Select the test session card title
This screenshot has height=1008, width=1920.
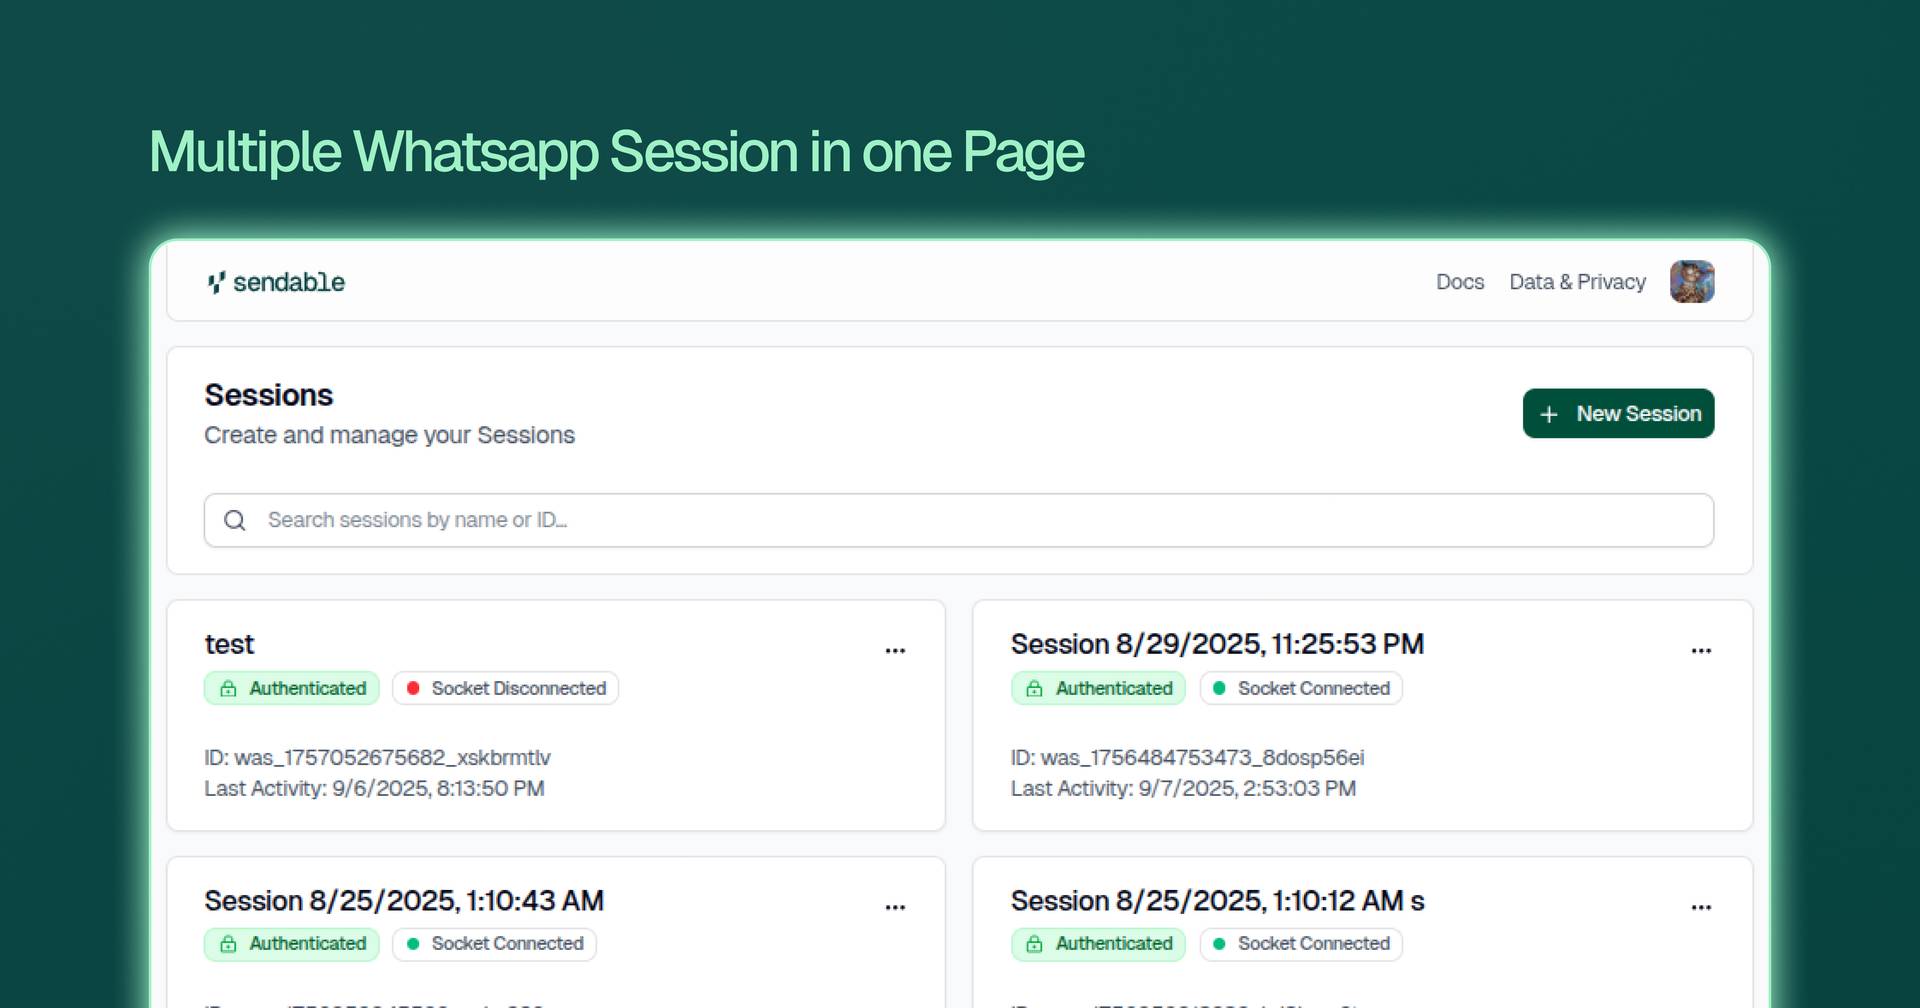[x=229, y=644]
